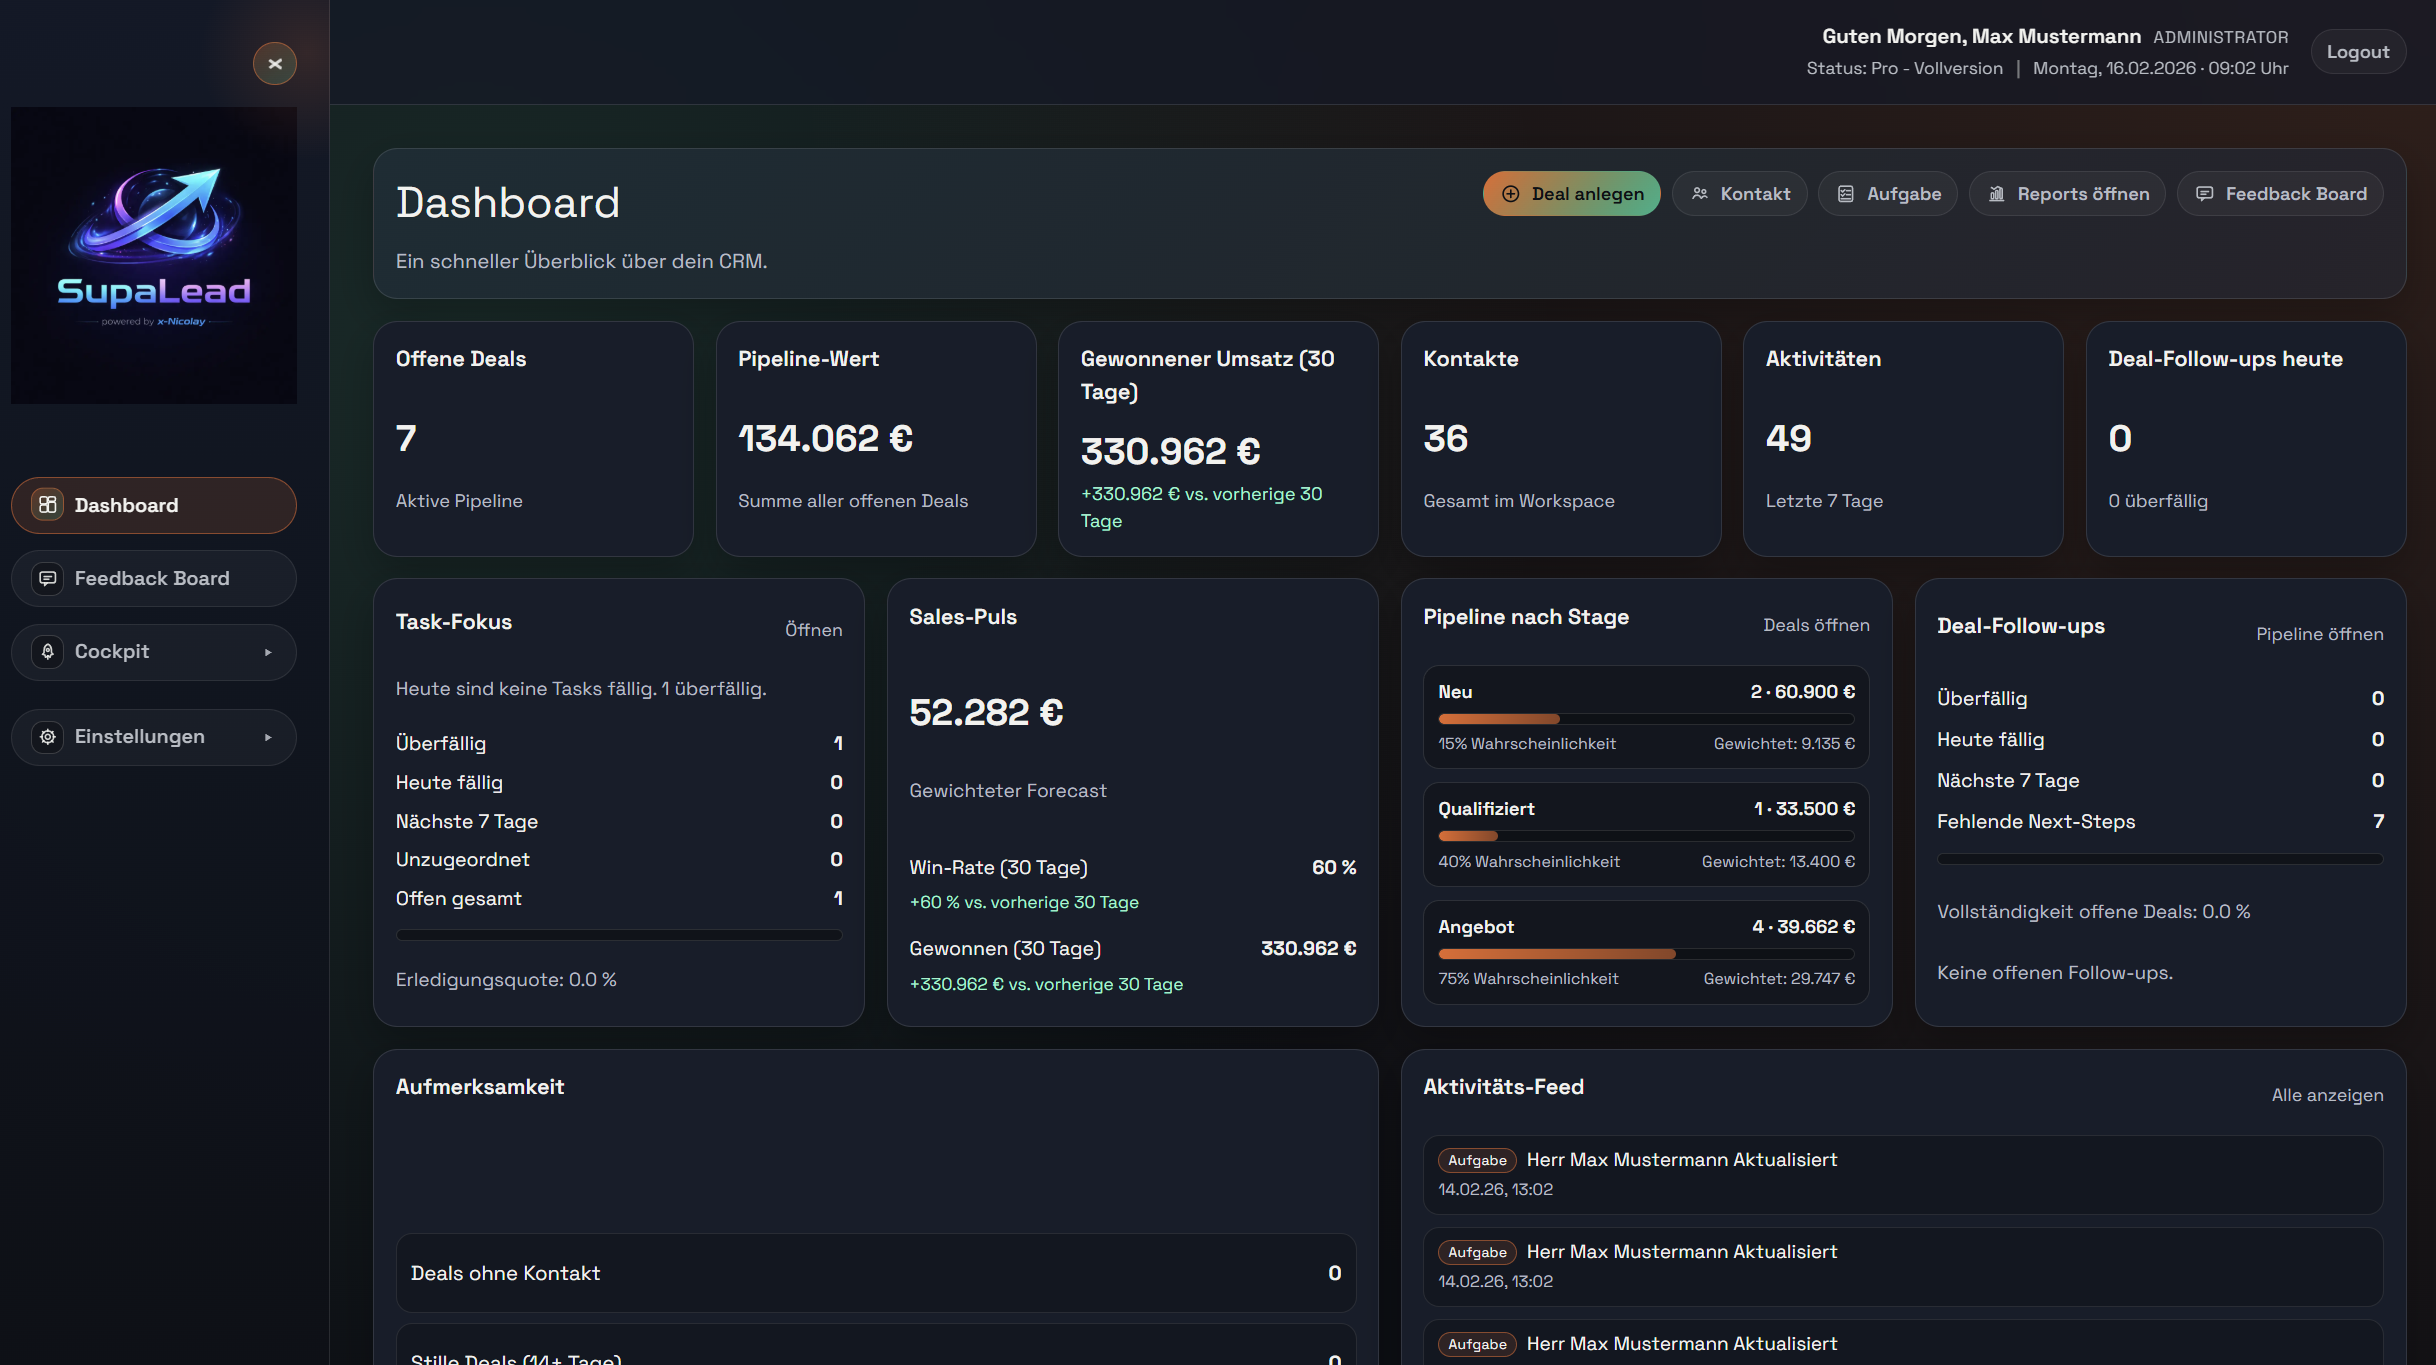This screenshot has width=2436, height=1365.
Task: Open deals via Deals öffnen link
Action: tap(1816, 625)
